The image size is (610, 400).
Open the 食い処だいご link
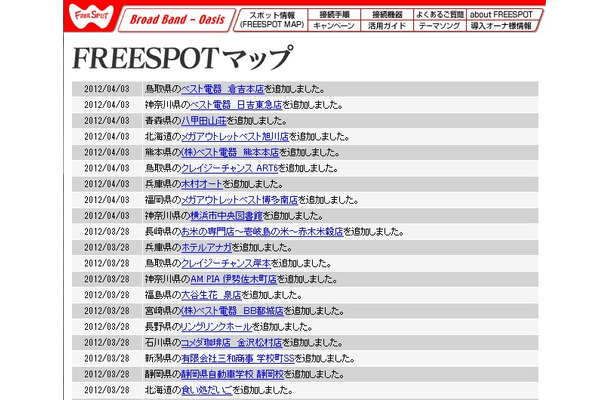[x=207, y=390]
